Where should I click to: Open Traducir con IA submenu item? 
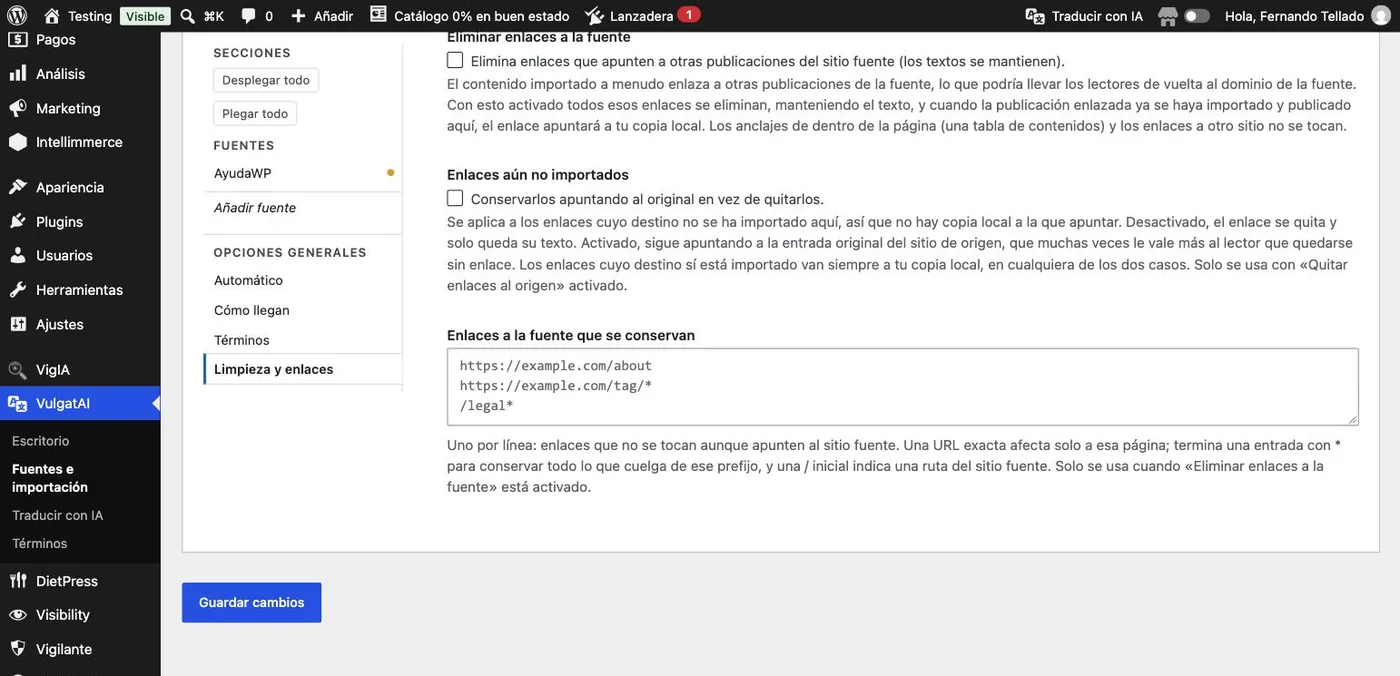click(x=57, y=515)
